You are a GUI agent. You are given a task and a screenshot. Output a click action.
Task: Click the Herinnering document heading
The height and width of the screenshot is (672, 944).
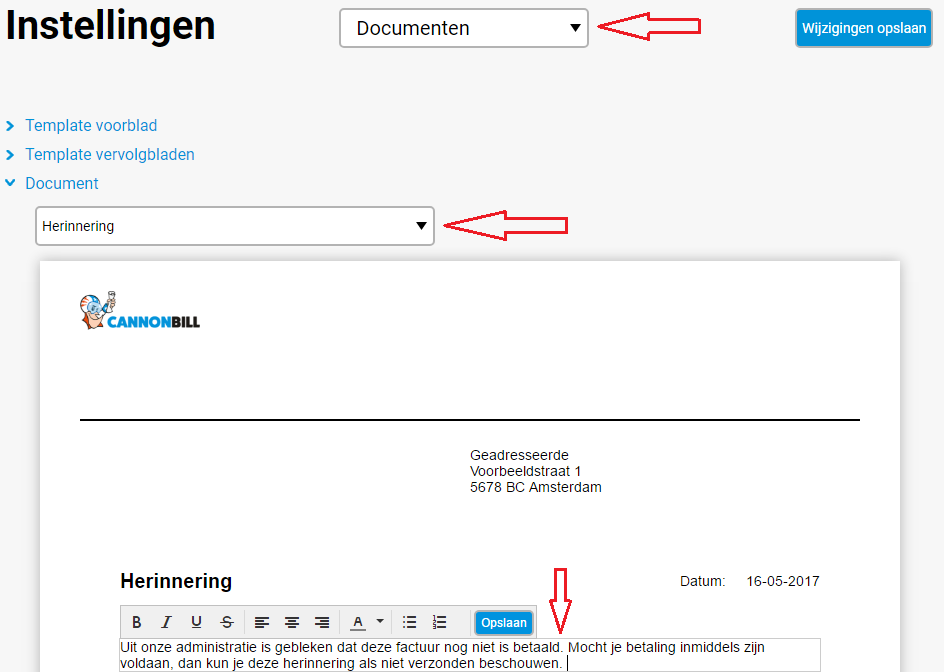(176, 581)
